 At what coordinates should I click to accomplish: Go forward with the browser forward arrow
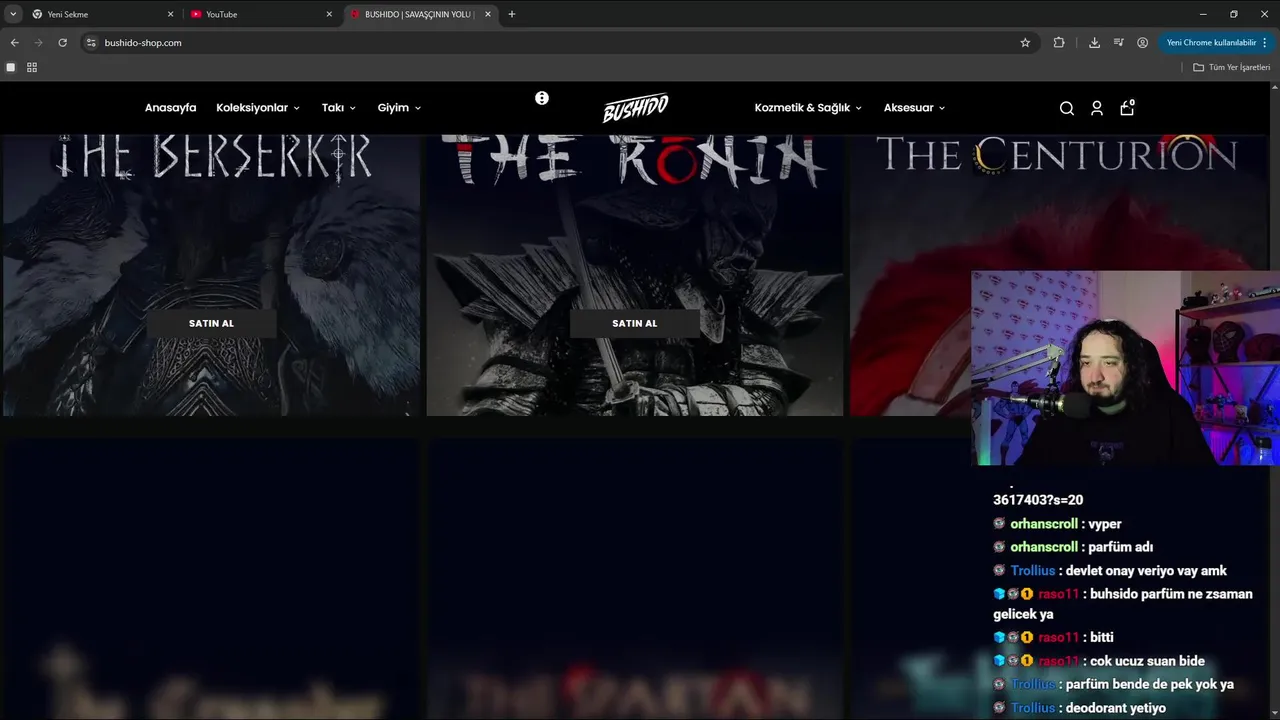[38, 43]
